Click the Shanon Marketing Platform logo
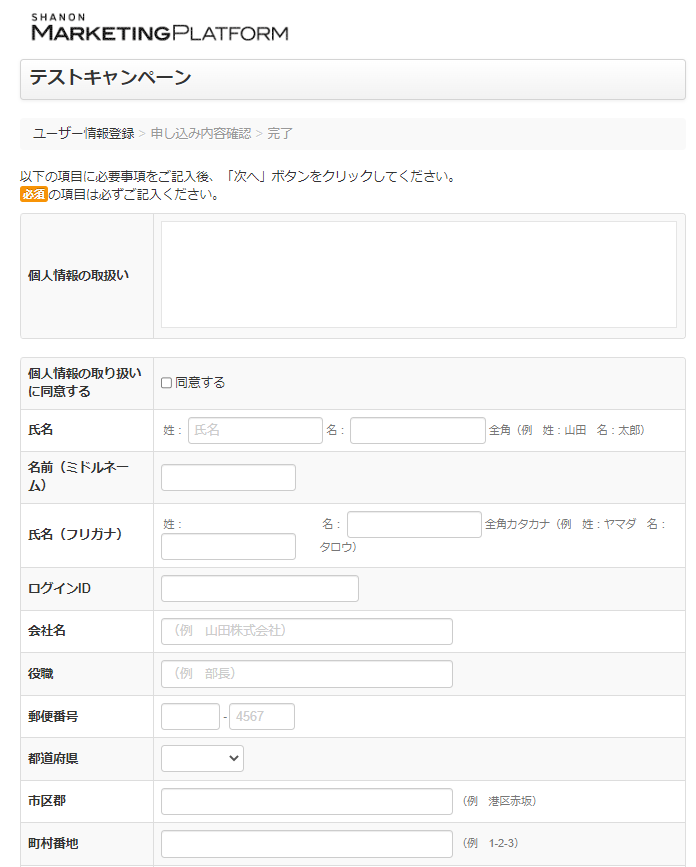The height and width of the screenshot is (867, 696). coord(160,28)
